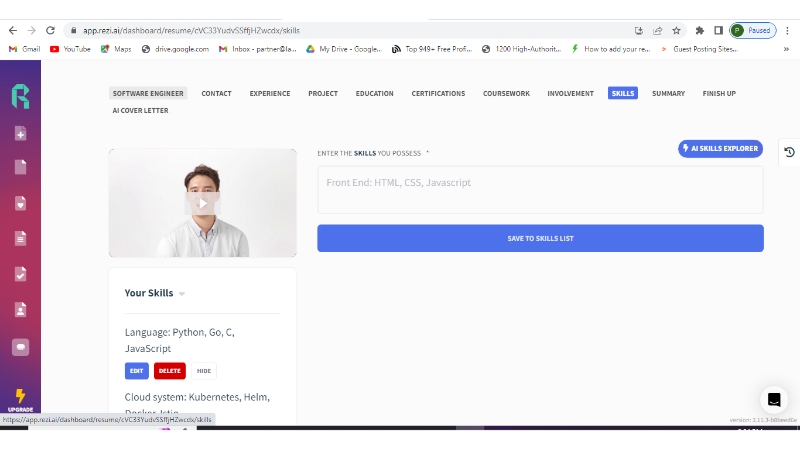Click the Rezi logo in sidebar
The image size is (800, 449).
pos(20,95)
